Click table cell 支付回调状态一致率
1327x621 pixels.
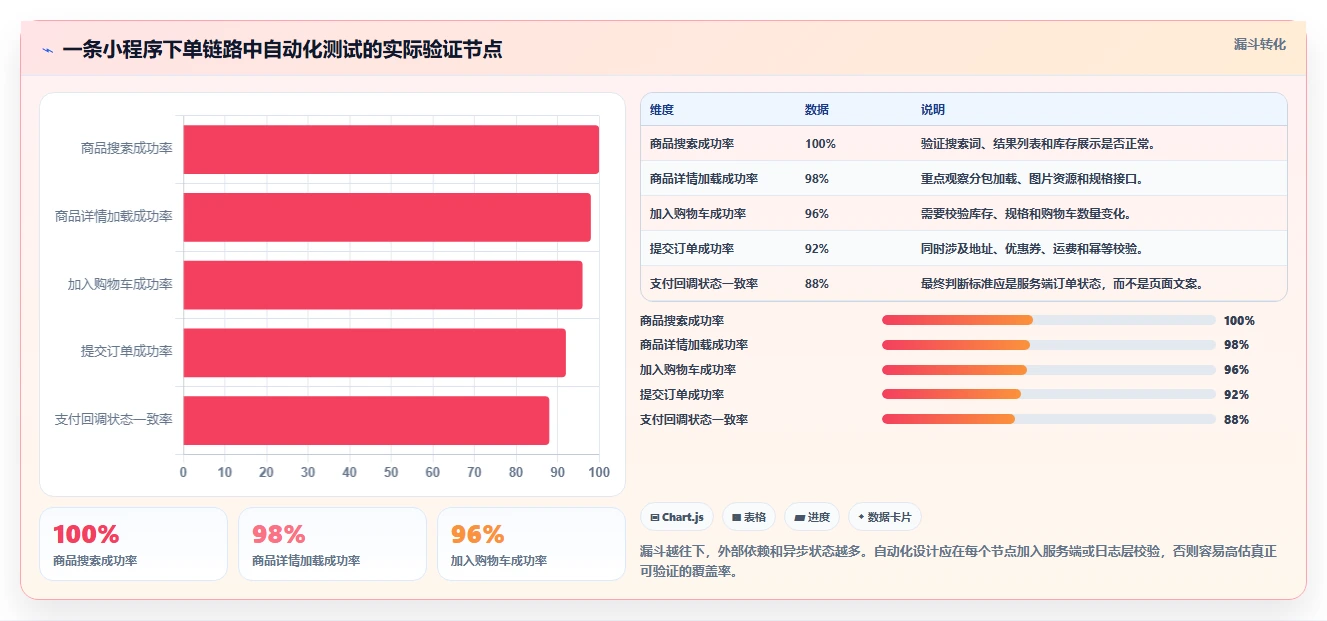[704, 284]
